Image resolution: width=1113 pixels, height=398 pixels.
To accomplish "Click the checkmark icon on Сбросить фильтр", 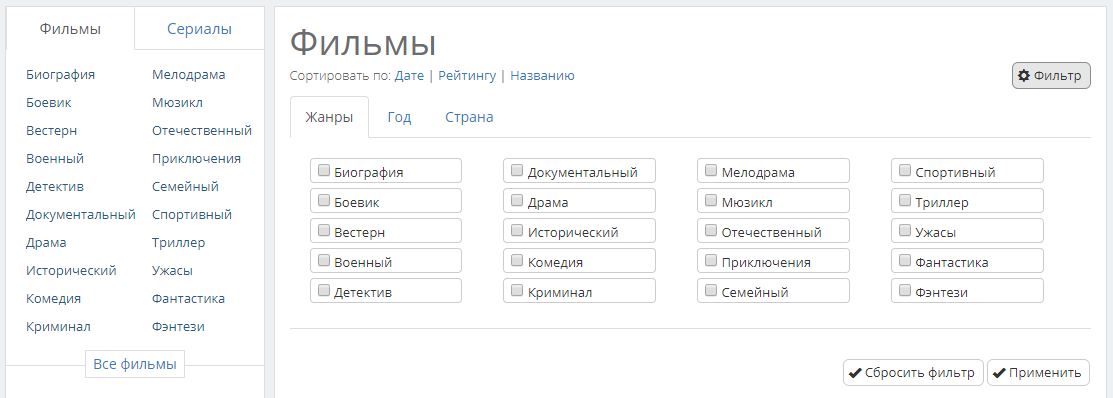I will coord(855,373).
